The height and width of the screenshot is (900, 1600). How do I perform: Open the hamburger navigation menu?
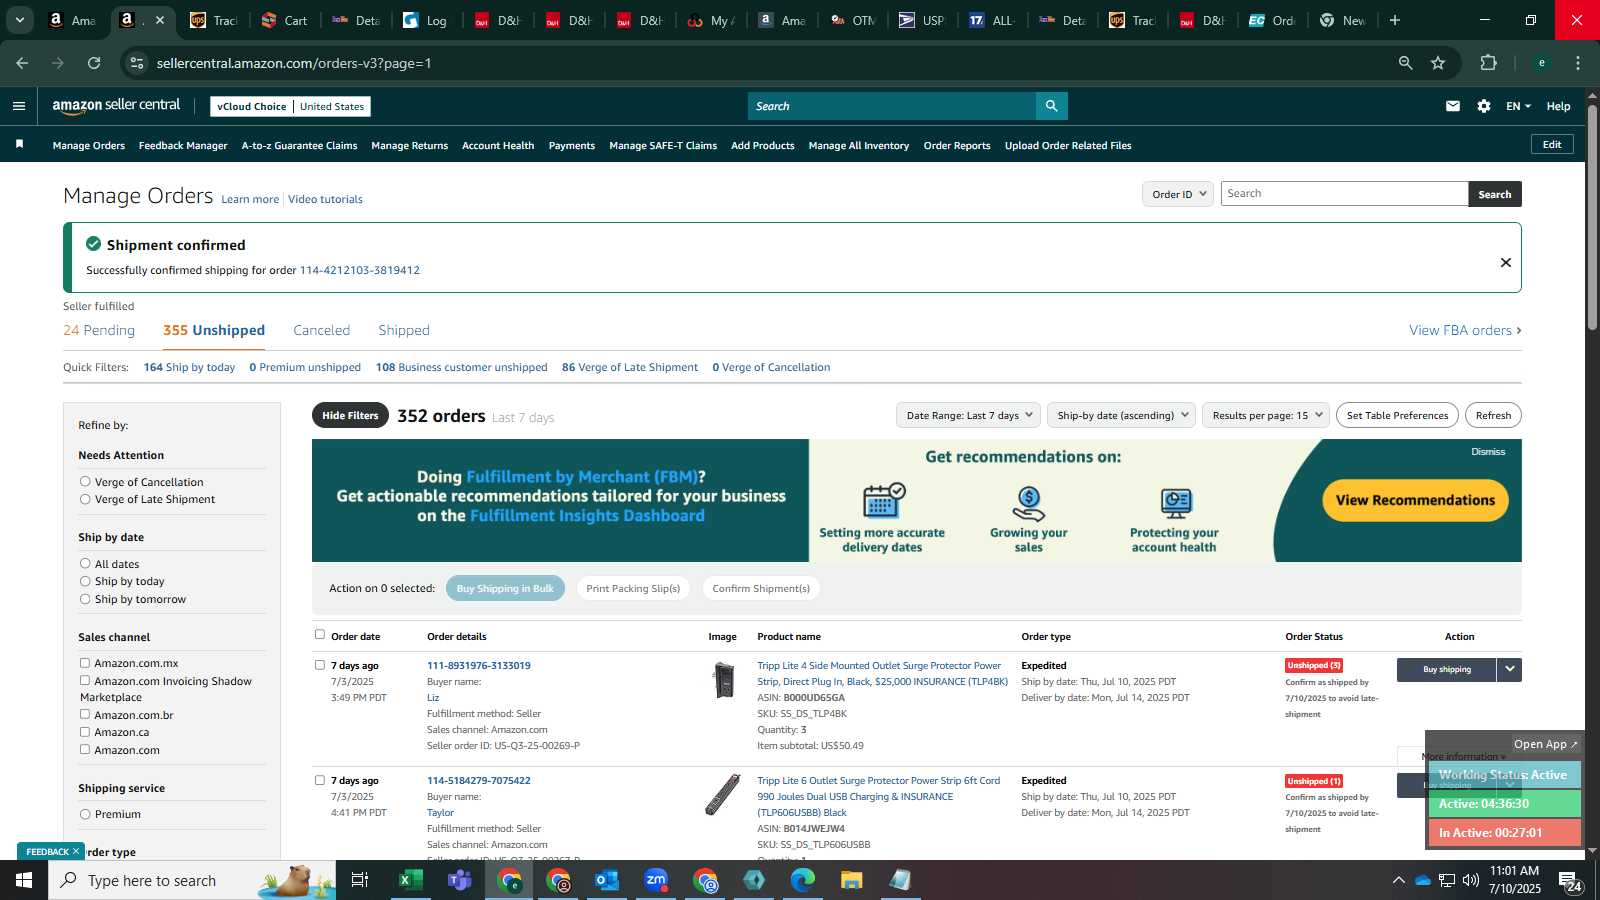19,106
